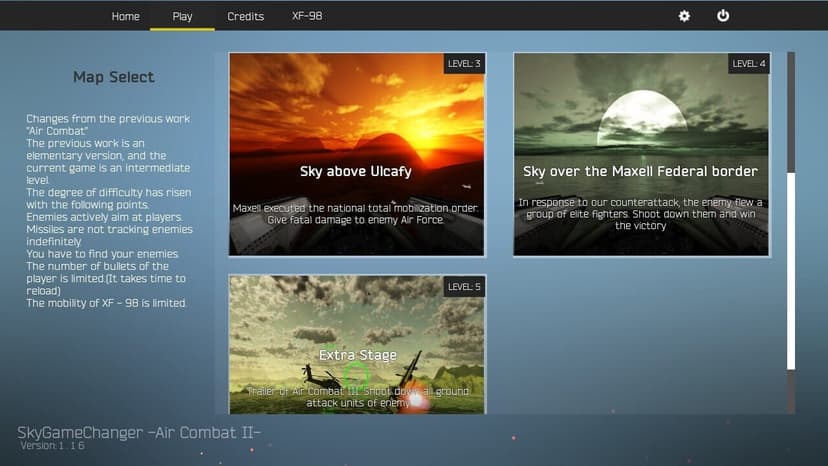The width and height of the screenshot is (828, 466).
Task: Open the XF-98 tab
Action: coord(307,16)
